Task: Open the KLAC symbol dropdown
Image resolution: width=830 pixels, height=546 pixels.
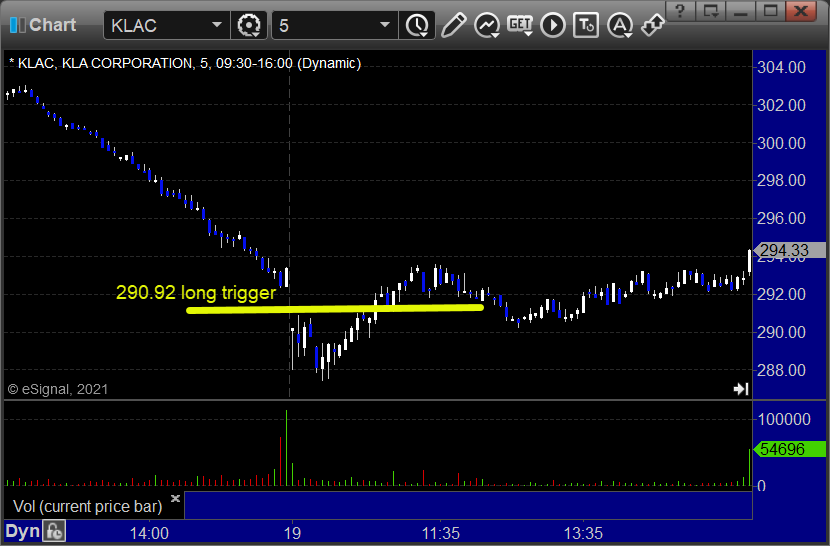Action: click(216, 25)
